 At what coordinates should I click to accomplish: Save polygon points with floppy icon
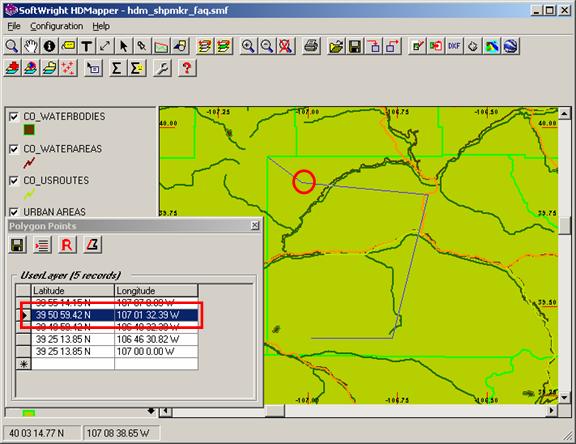17,245
